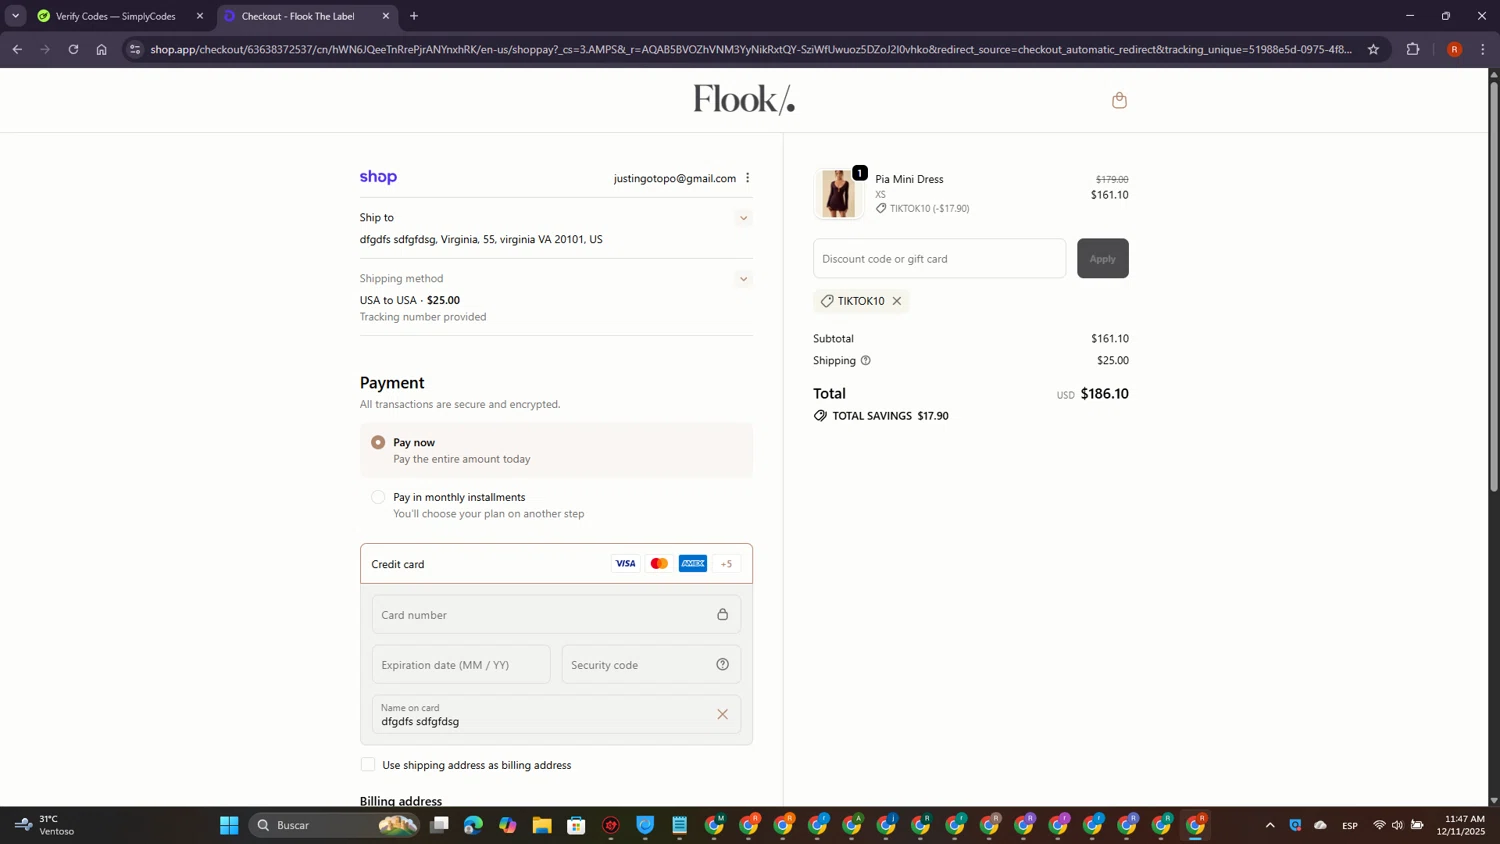Viewport: 1500px width, 844px height.
Task: Click the ship to address text
Action: pos(481,240)
